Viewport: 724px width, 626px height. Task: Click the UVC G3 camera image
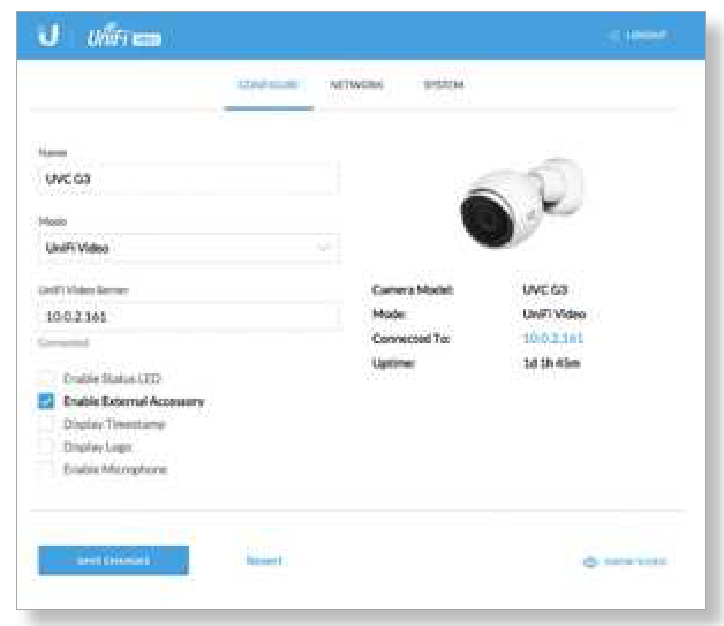point(521,203)
